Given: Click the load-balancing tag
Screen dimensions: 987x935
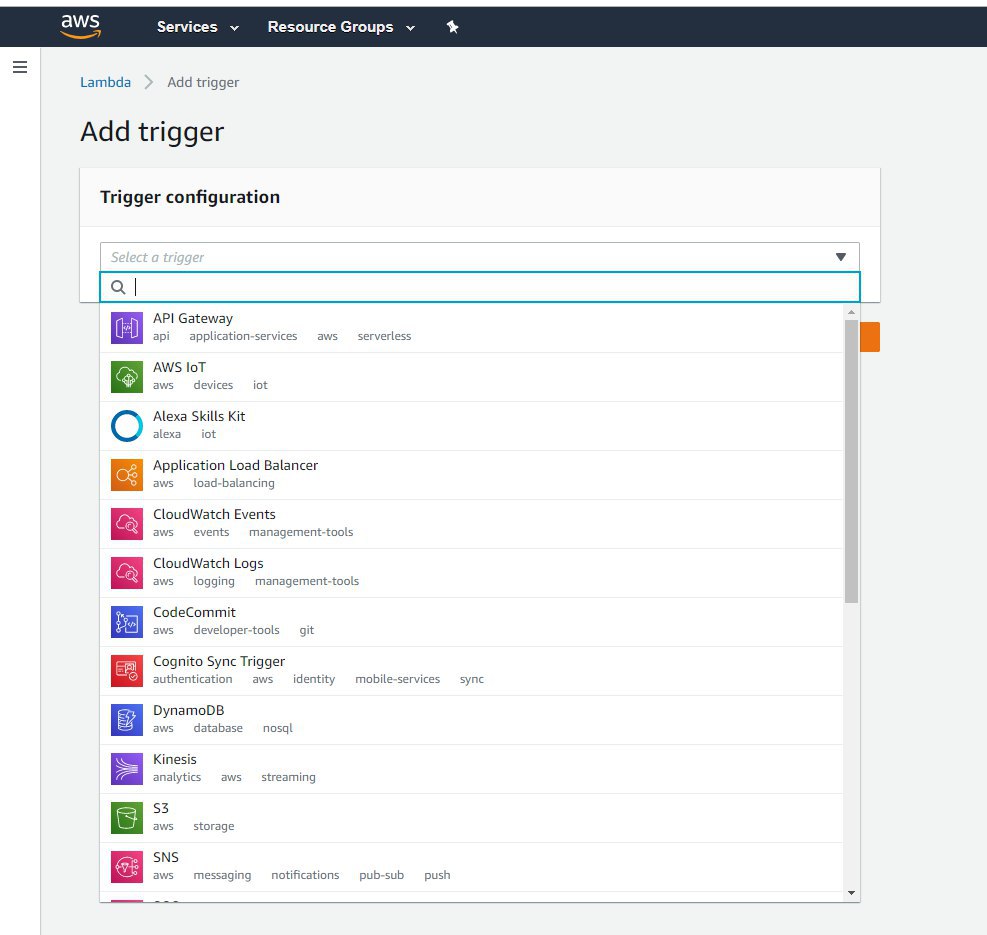Looking at the screenshot, I should pos(234,483).
